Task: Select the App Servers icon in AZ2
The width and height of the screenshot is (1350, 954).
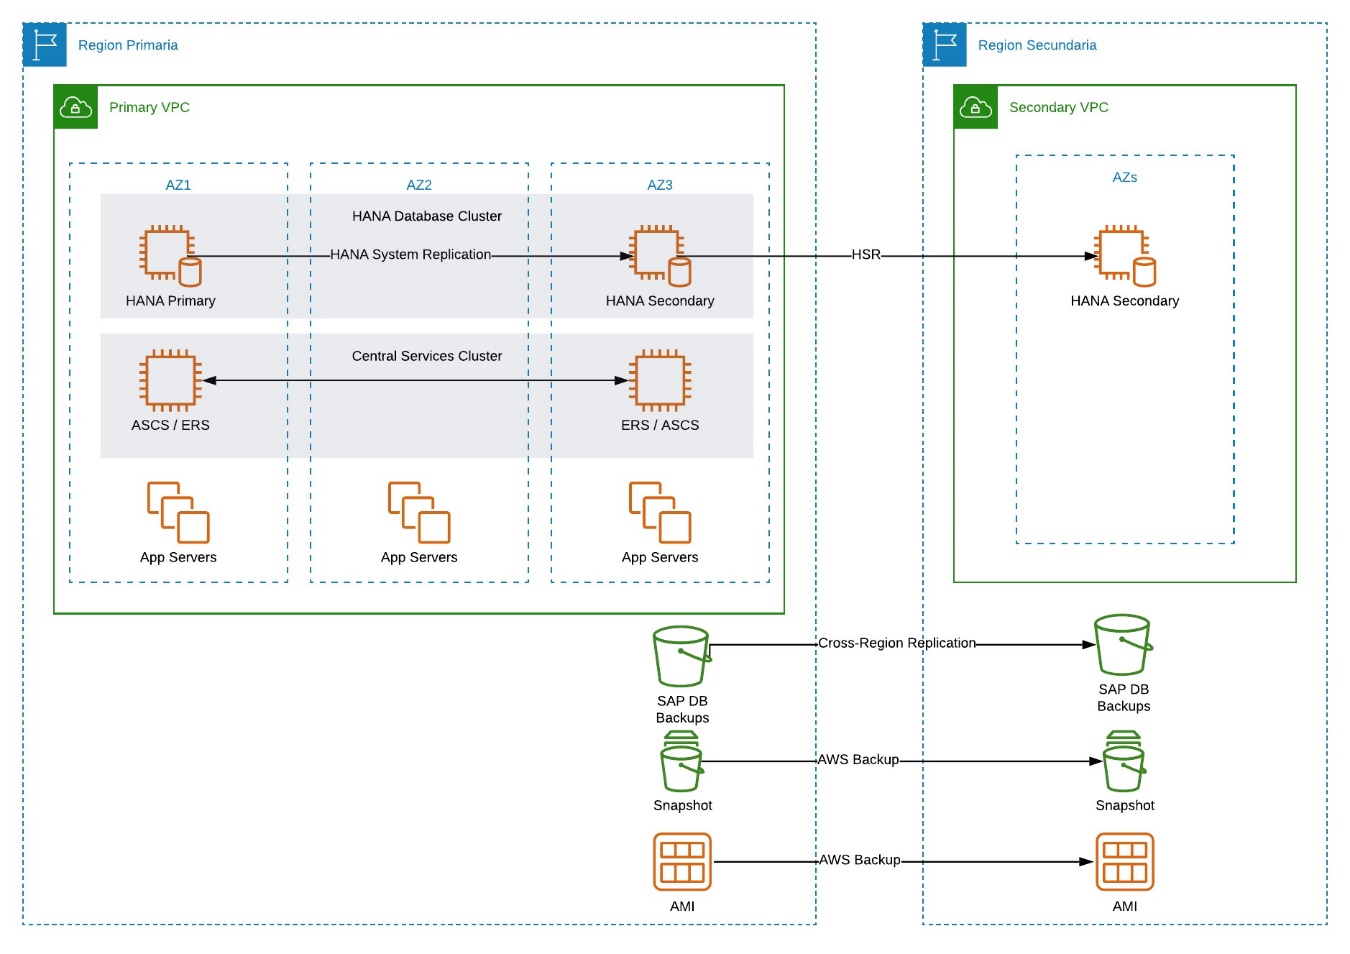Action: point(419,512)
